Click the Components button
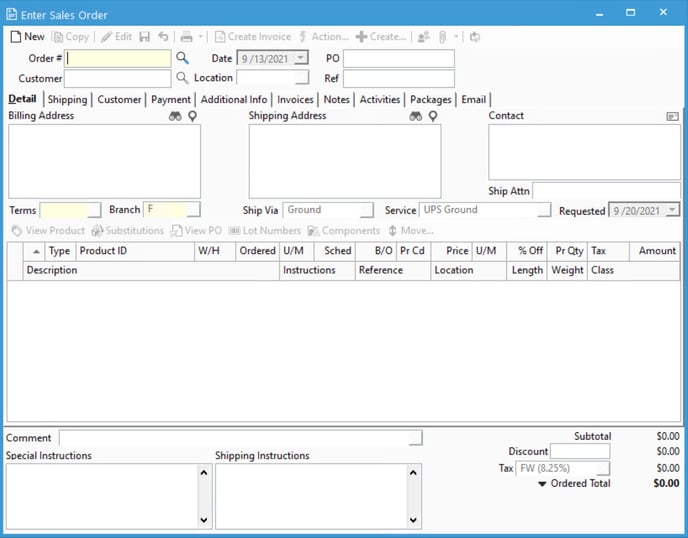 [344, 231]
